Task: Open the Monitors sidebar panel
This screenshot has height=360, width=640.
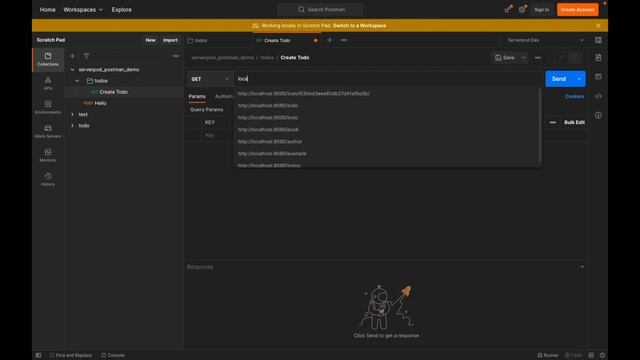Action: point(48,155)
